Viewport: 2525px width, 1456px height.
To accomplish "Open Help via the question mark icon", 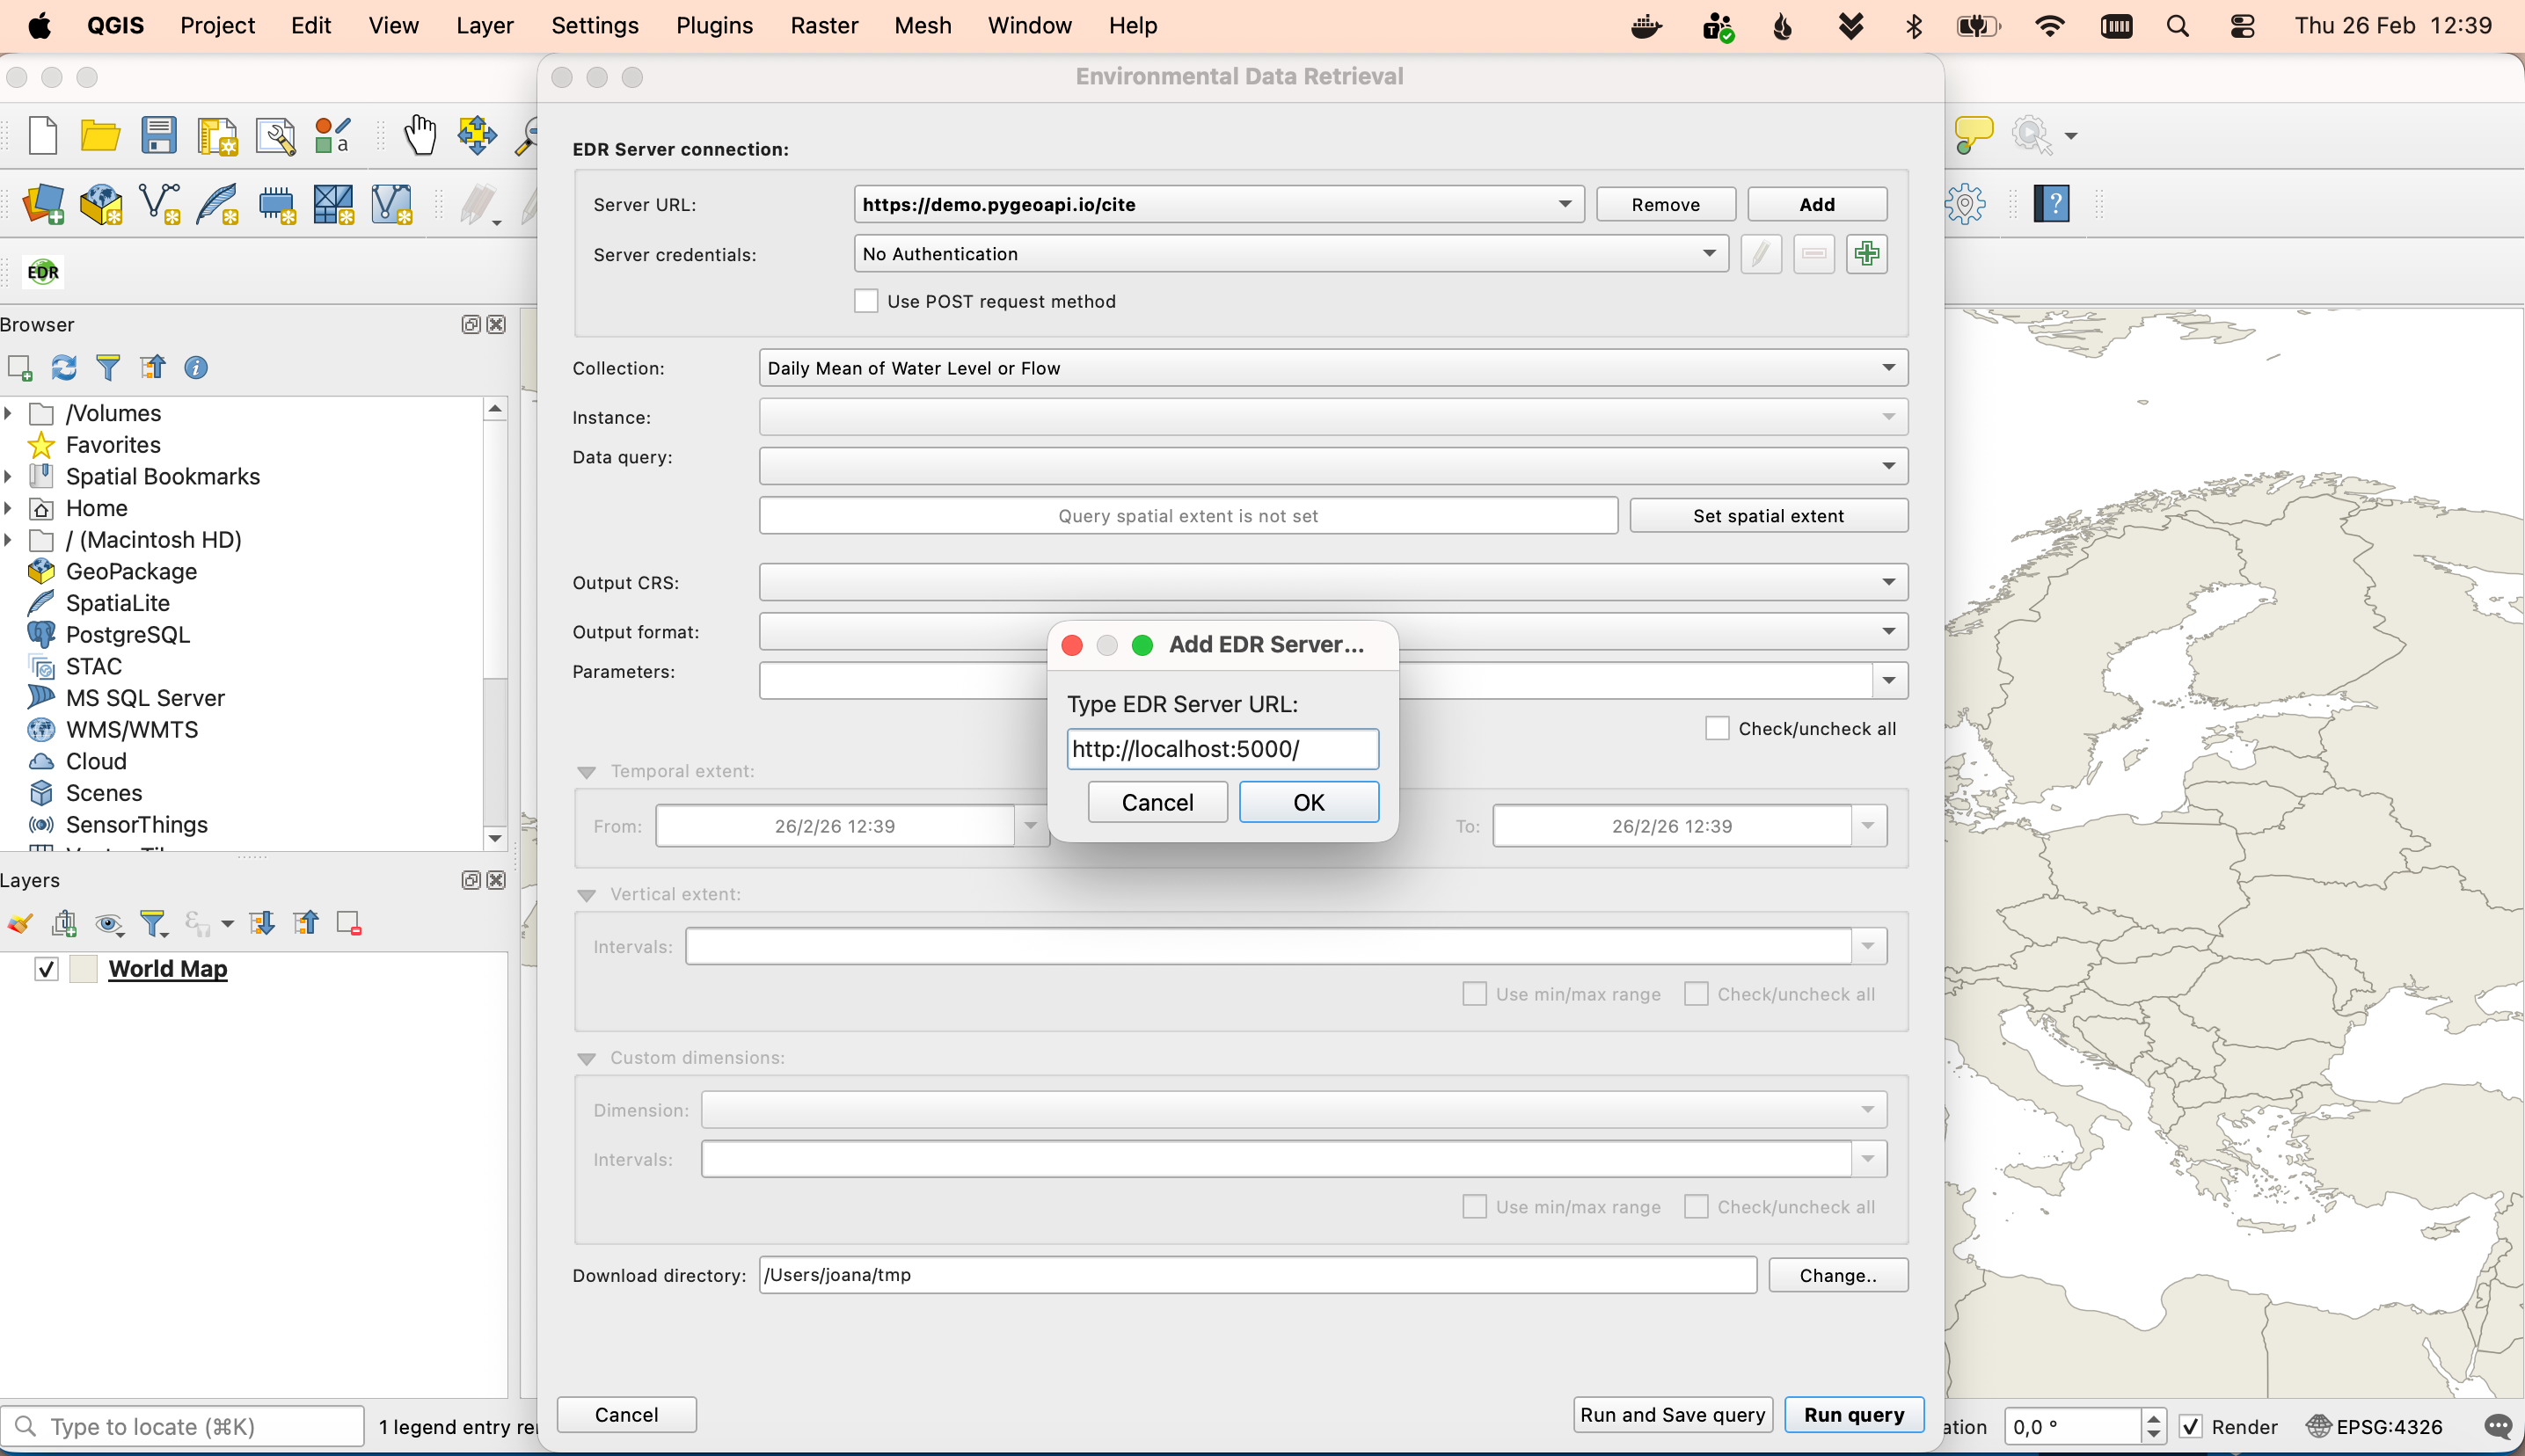I will (x=2051, y=205).
